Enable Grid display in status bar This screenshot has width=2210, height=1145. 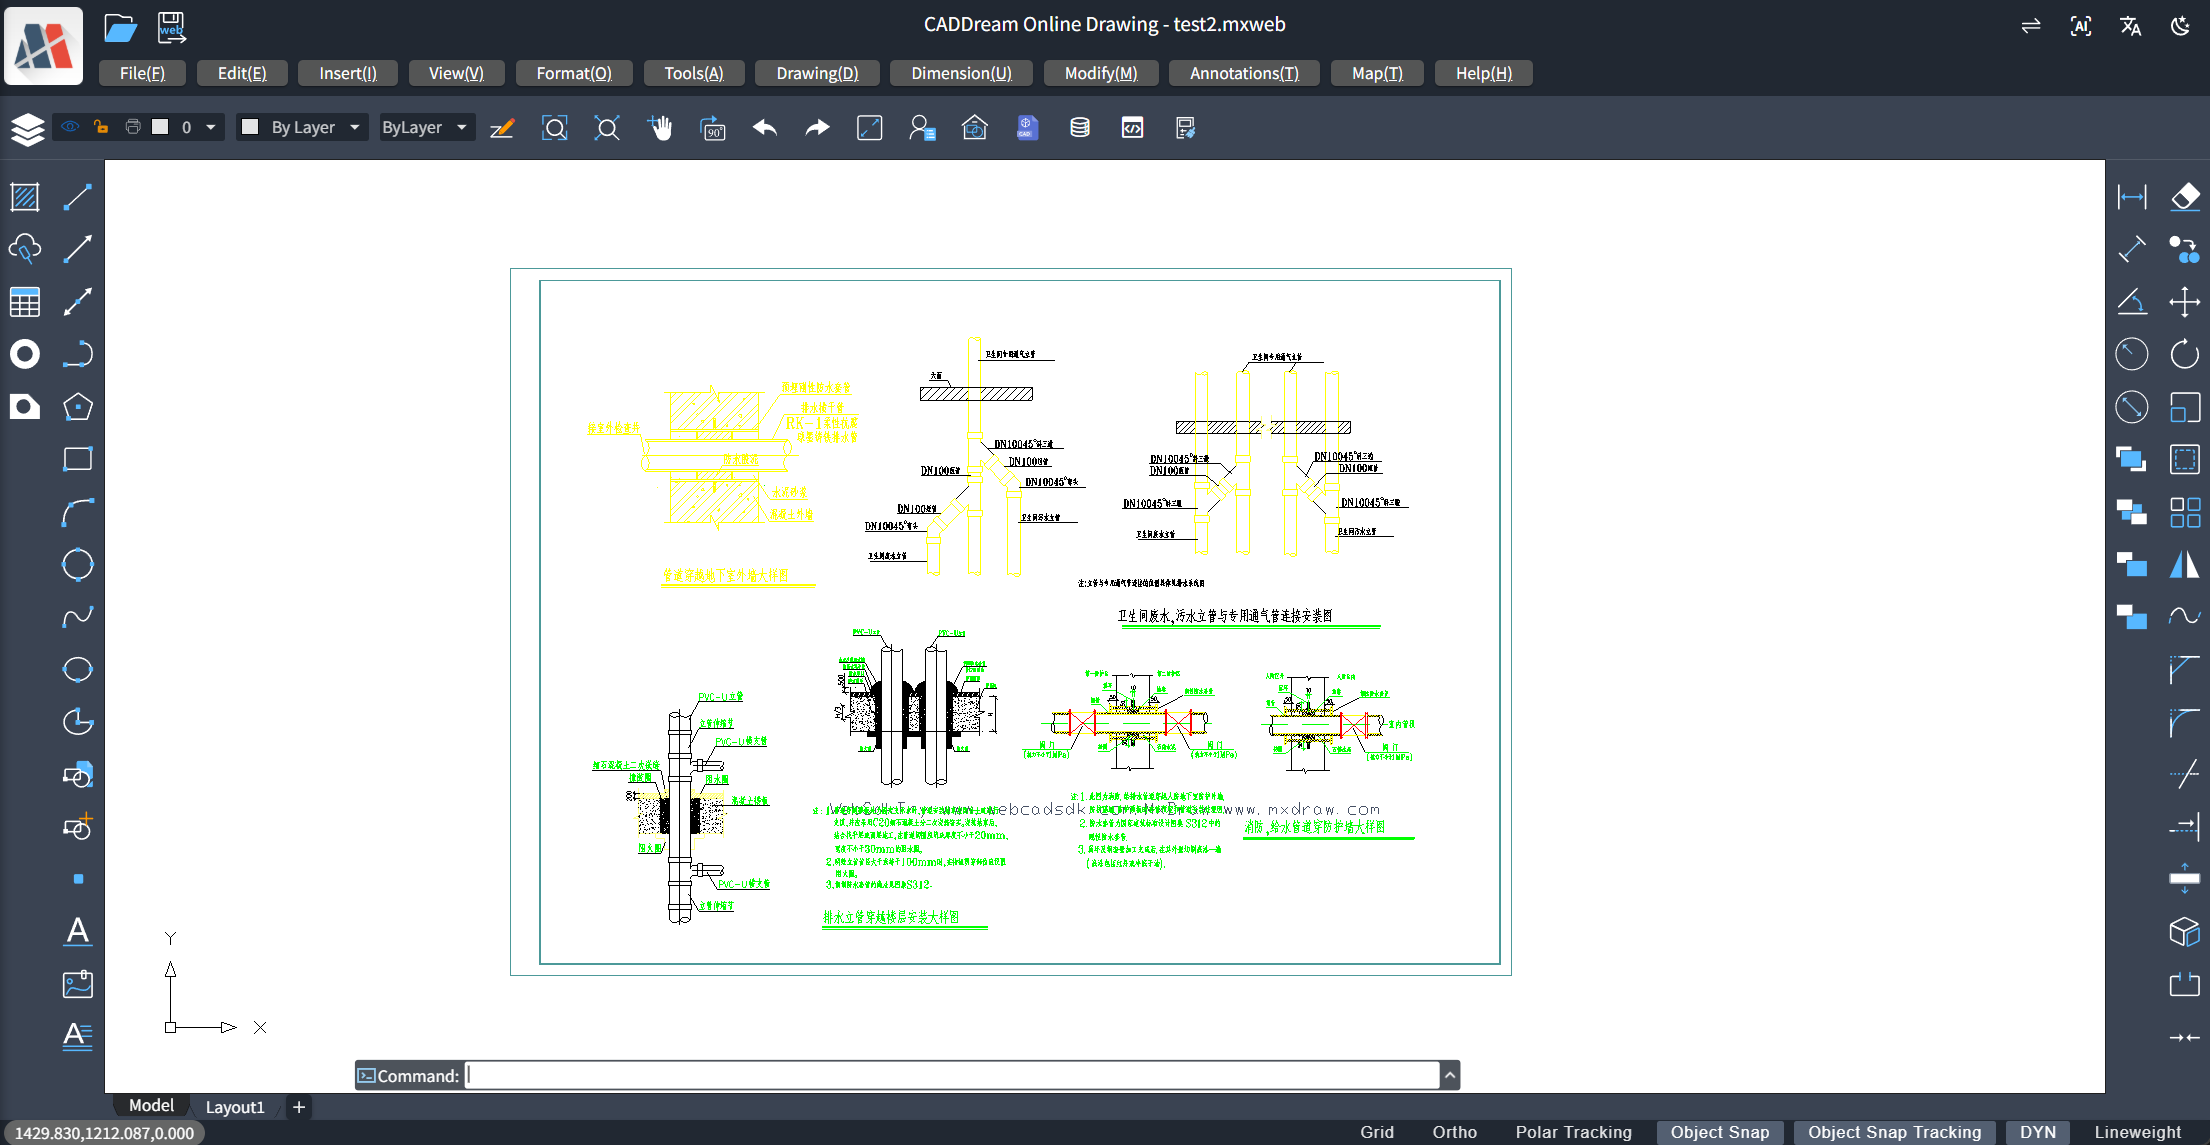(x=1376, y=1132)
